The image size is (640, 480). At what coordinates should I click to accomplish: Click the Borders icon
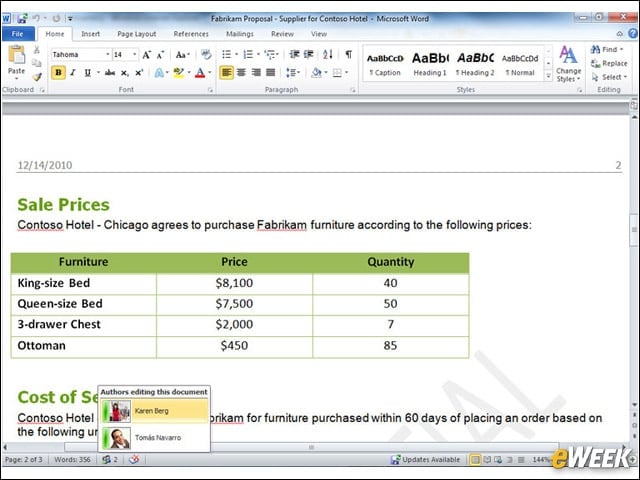[x=337, y=73]
